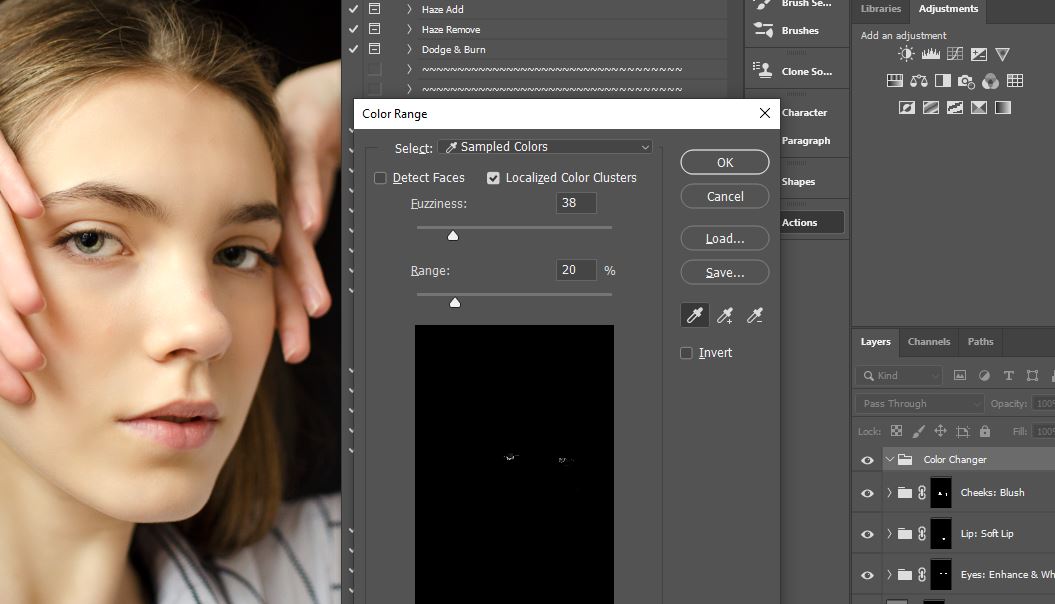
Task: Enable the Detect Faces checkbox
Action: click(381, 178)
